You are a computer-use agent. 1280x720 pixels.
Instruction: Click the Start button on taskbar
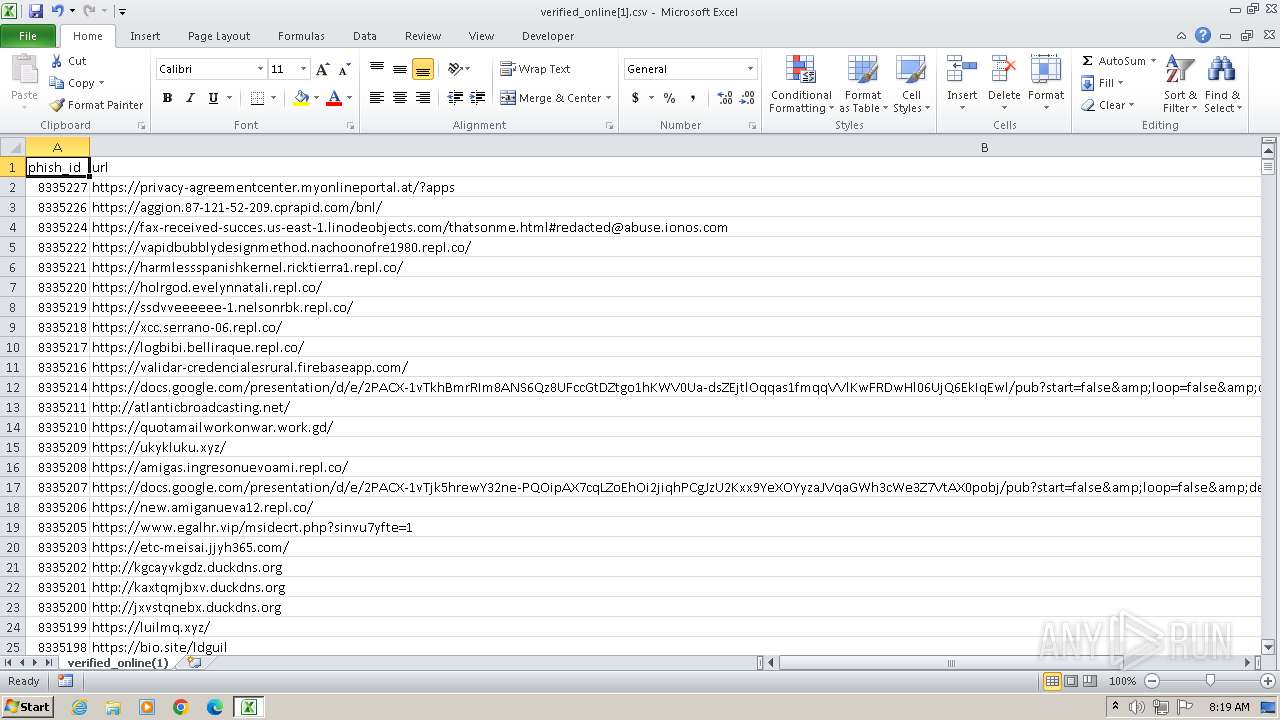(x=27, y=706)
